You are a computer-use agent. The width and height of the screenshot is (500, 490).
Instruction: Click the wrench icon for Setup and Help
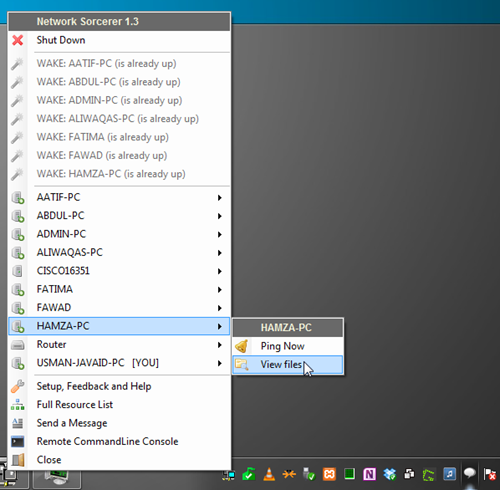coord(17,386)
